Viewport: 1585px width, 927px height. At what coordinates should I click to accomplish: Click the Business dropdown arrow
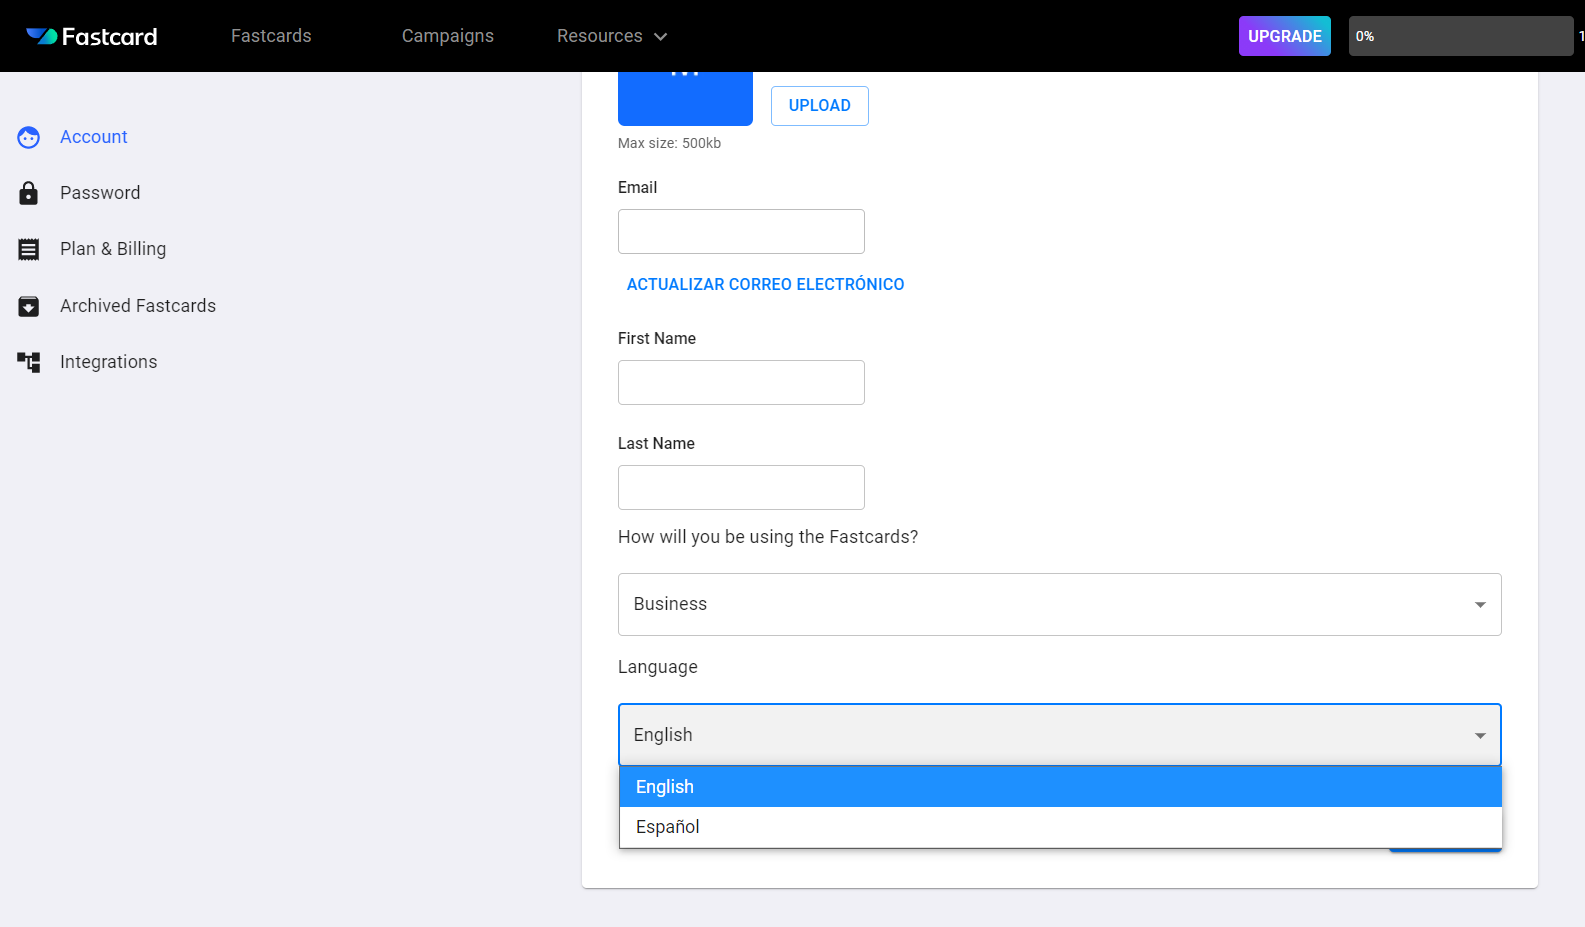pyautogui.click(x=1480, y=605)
